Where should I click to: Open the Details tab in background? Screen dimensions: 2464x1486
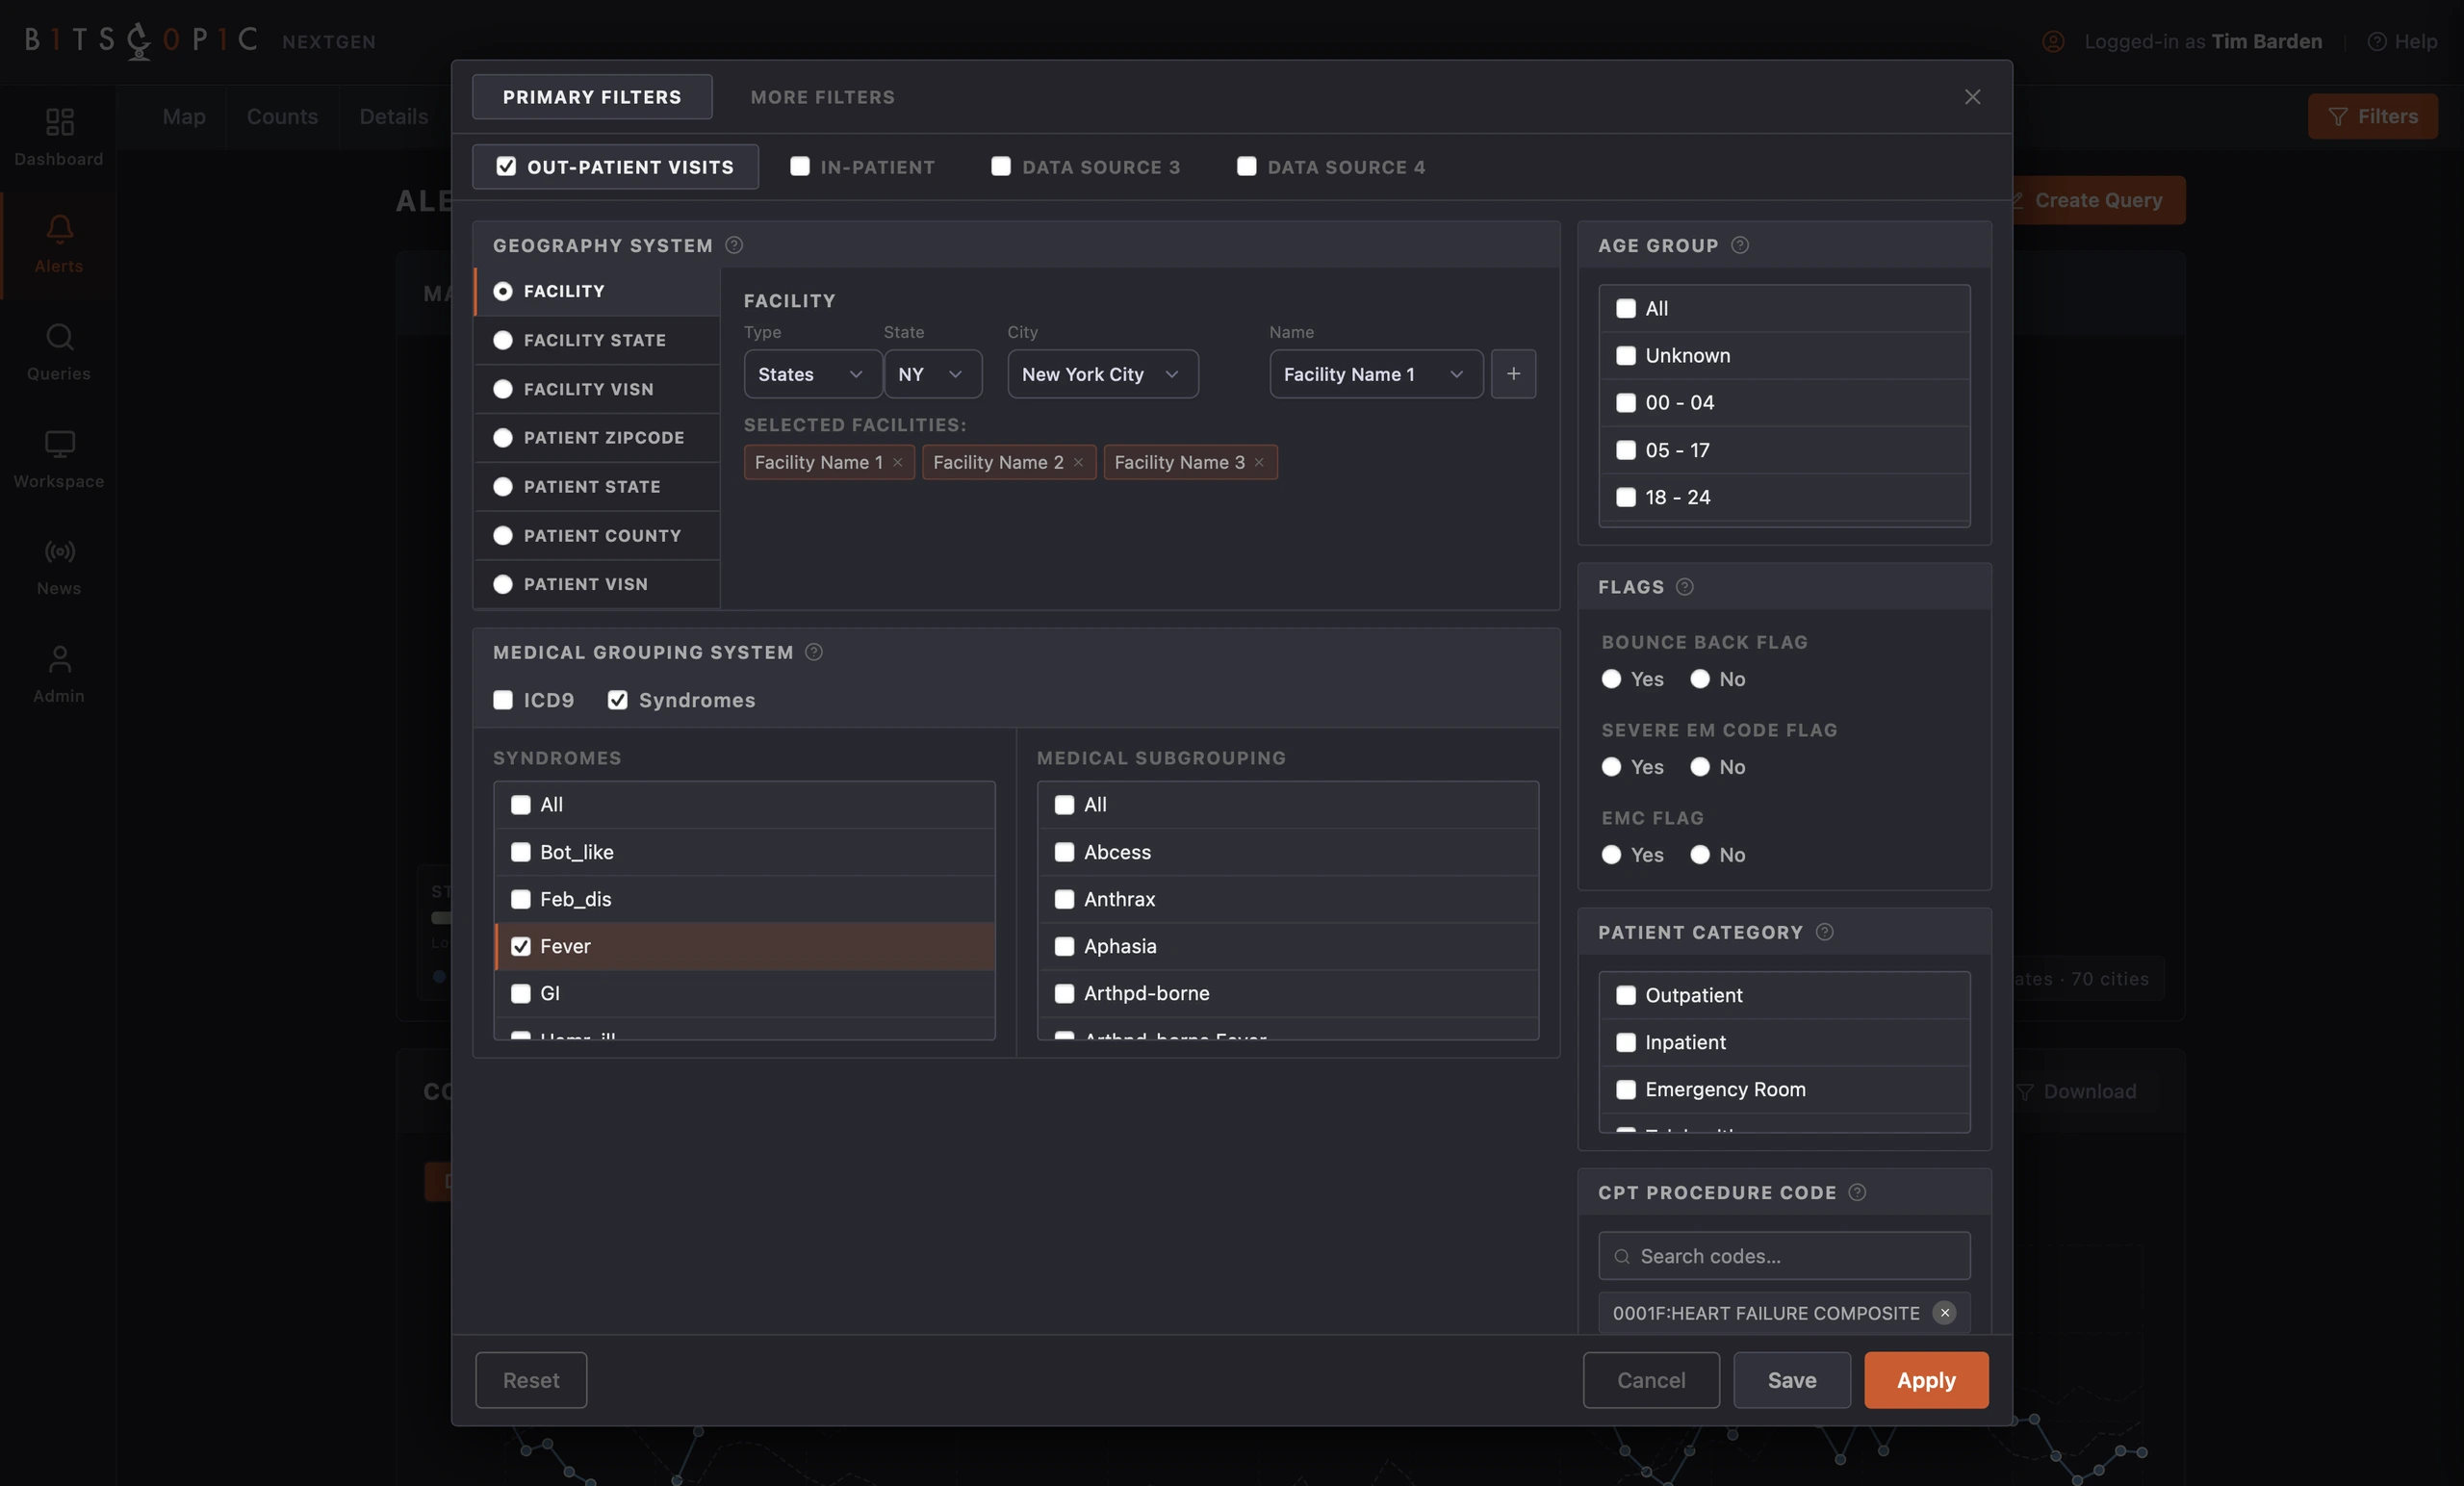click(394, 116)
